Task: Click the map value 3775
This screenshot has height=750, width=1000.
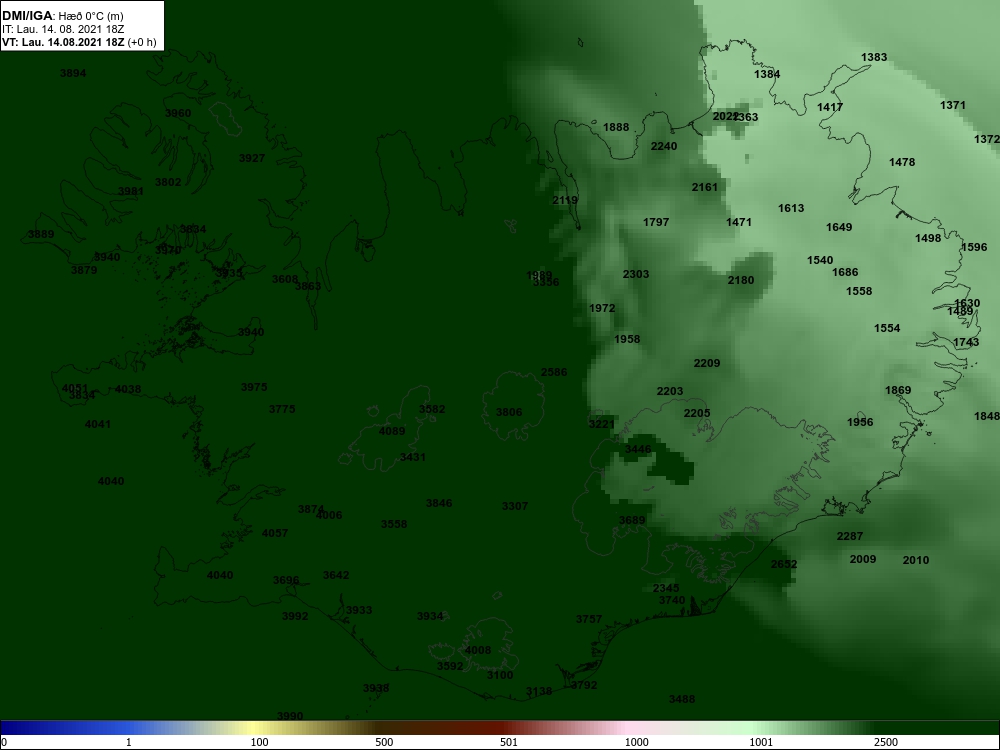Action: click(x=282, y=409)
